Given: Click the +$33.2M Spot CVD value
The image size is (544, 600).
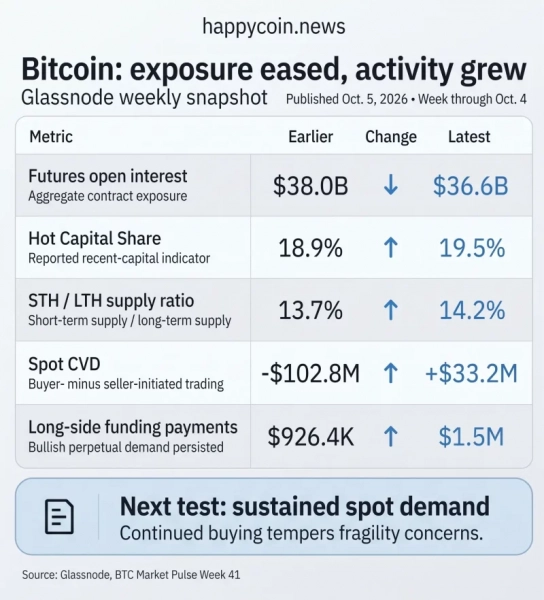Looking at the screenshot, I should click(471, 373).
